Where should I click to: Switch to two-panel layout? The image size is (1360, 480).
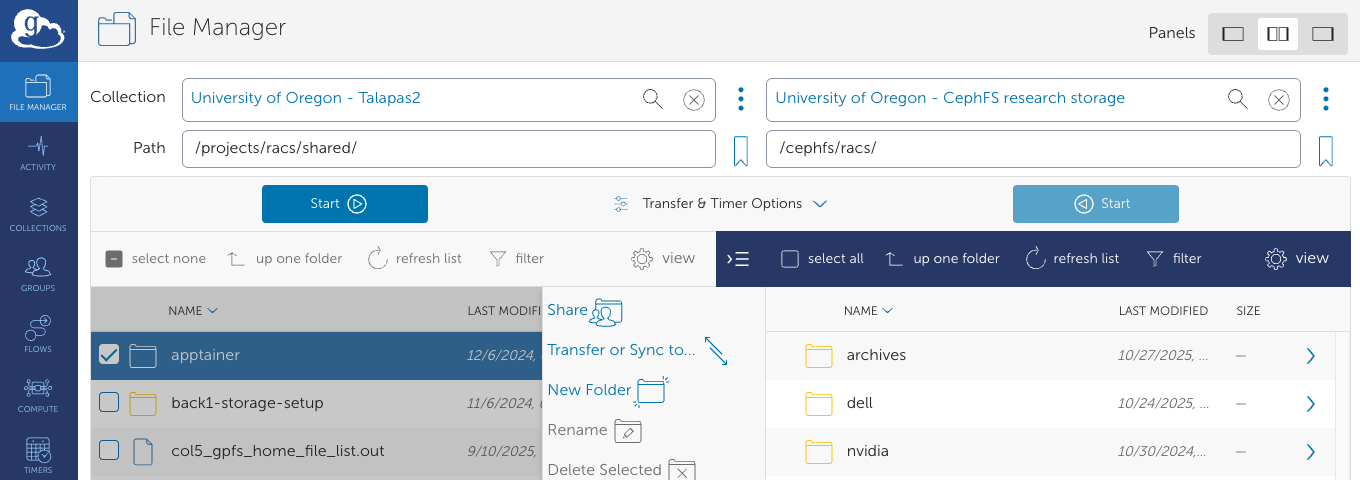coord(1278,34)
